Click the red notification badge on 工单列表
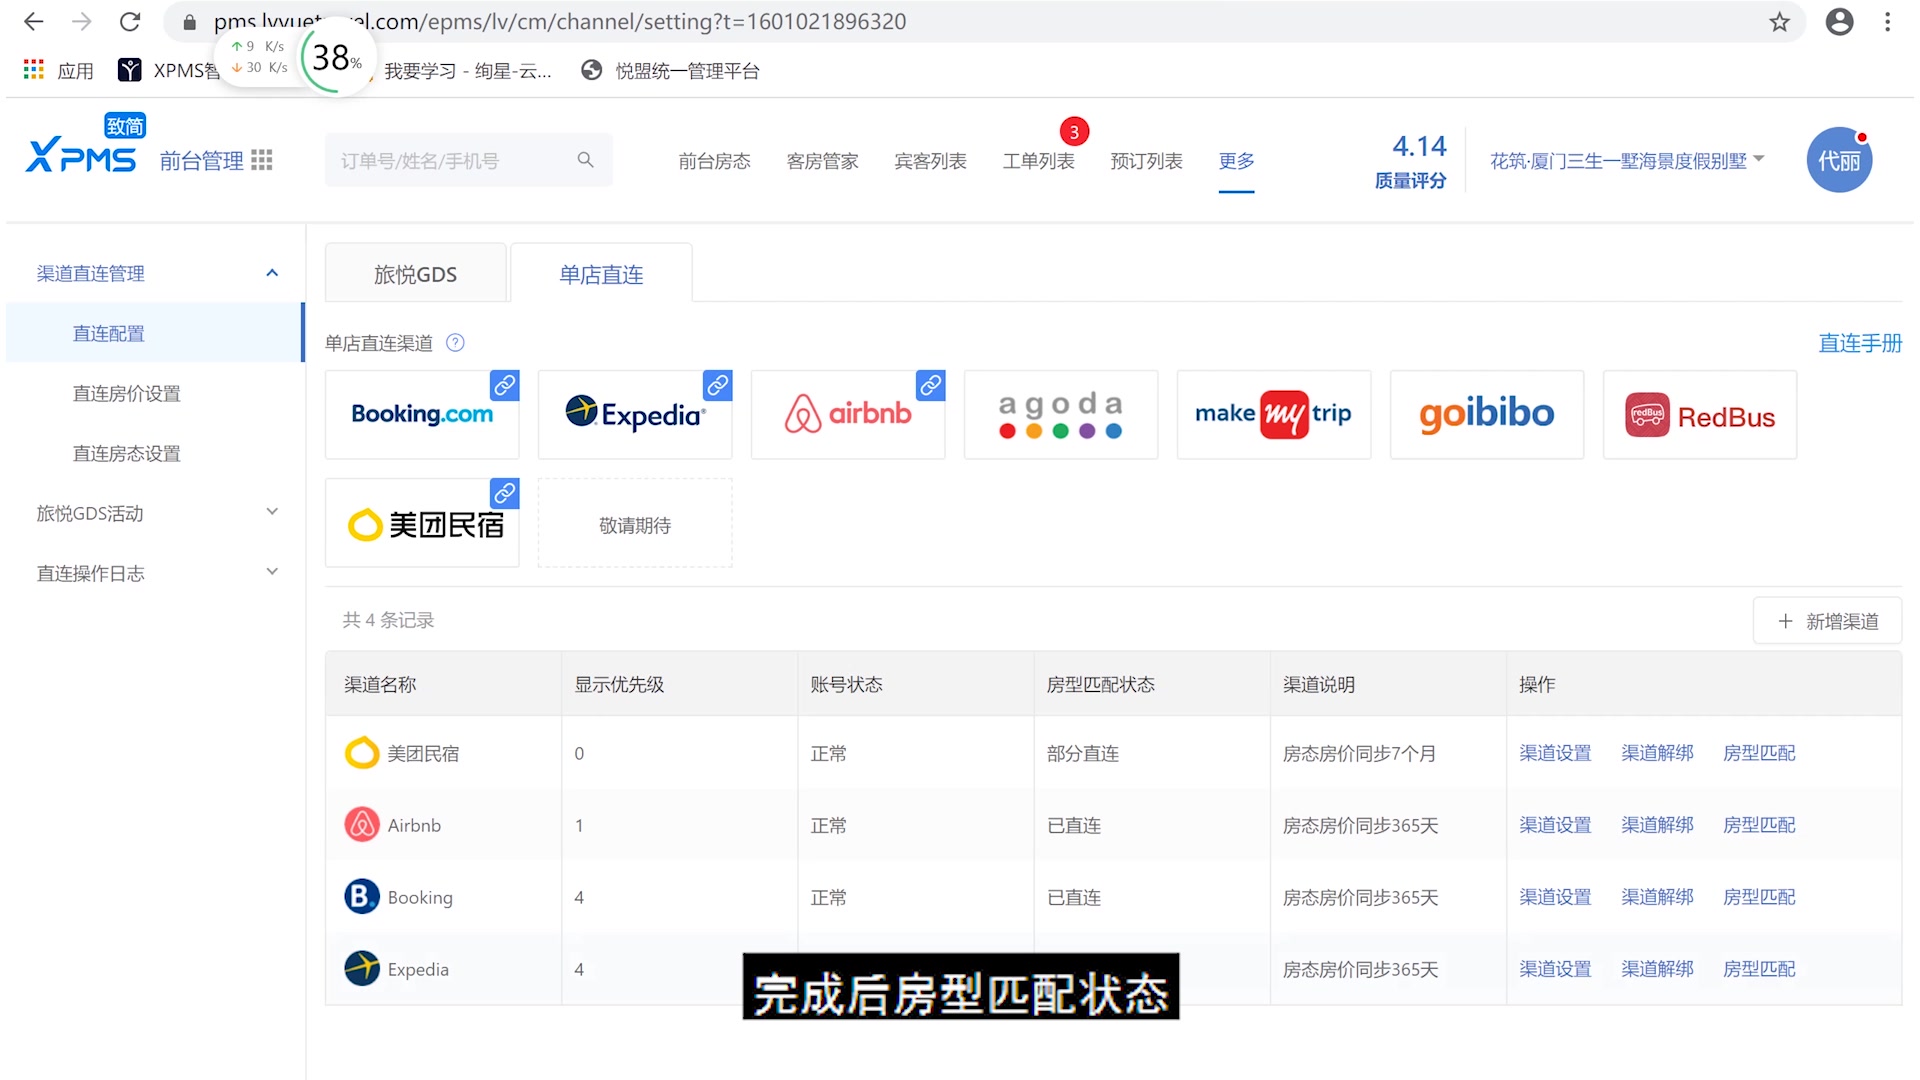Viewport: 1920px width, 1080px height. pos(1074,131)
